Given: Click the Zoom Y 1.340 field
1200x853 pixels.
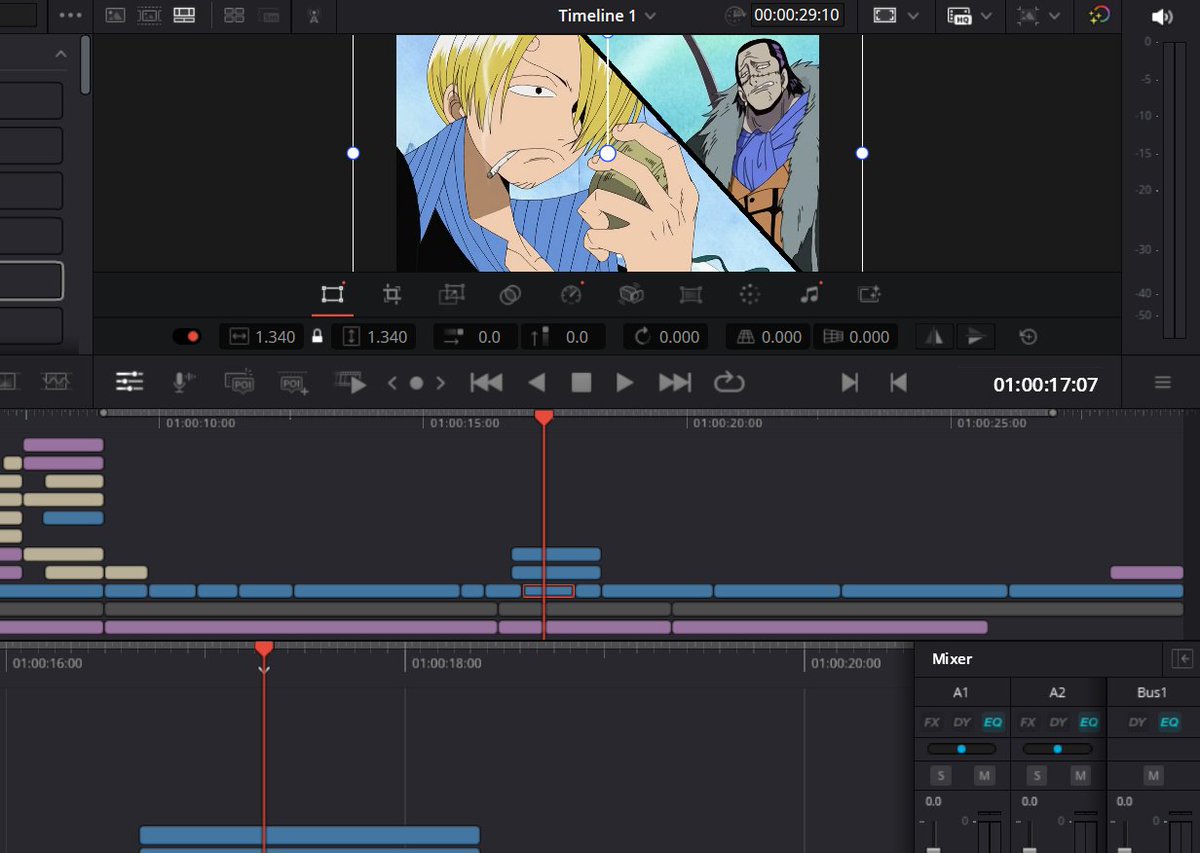Looking at the screenshot, I should (375, 337).
